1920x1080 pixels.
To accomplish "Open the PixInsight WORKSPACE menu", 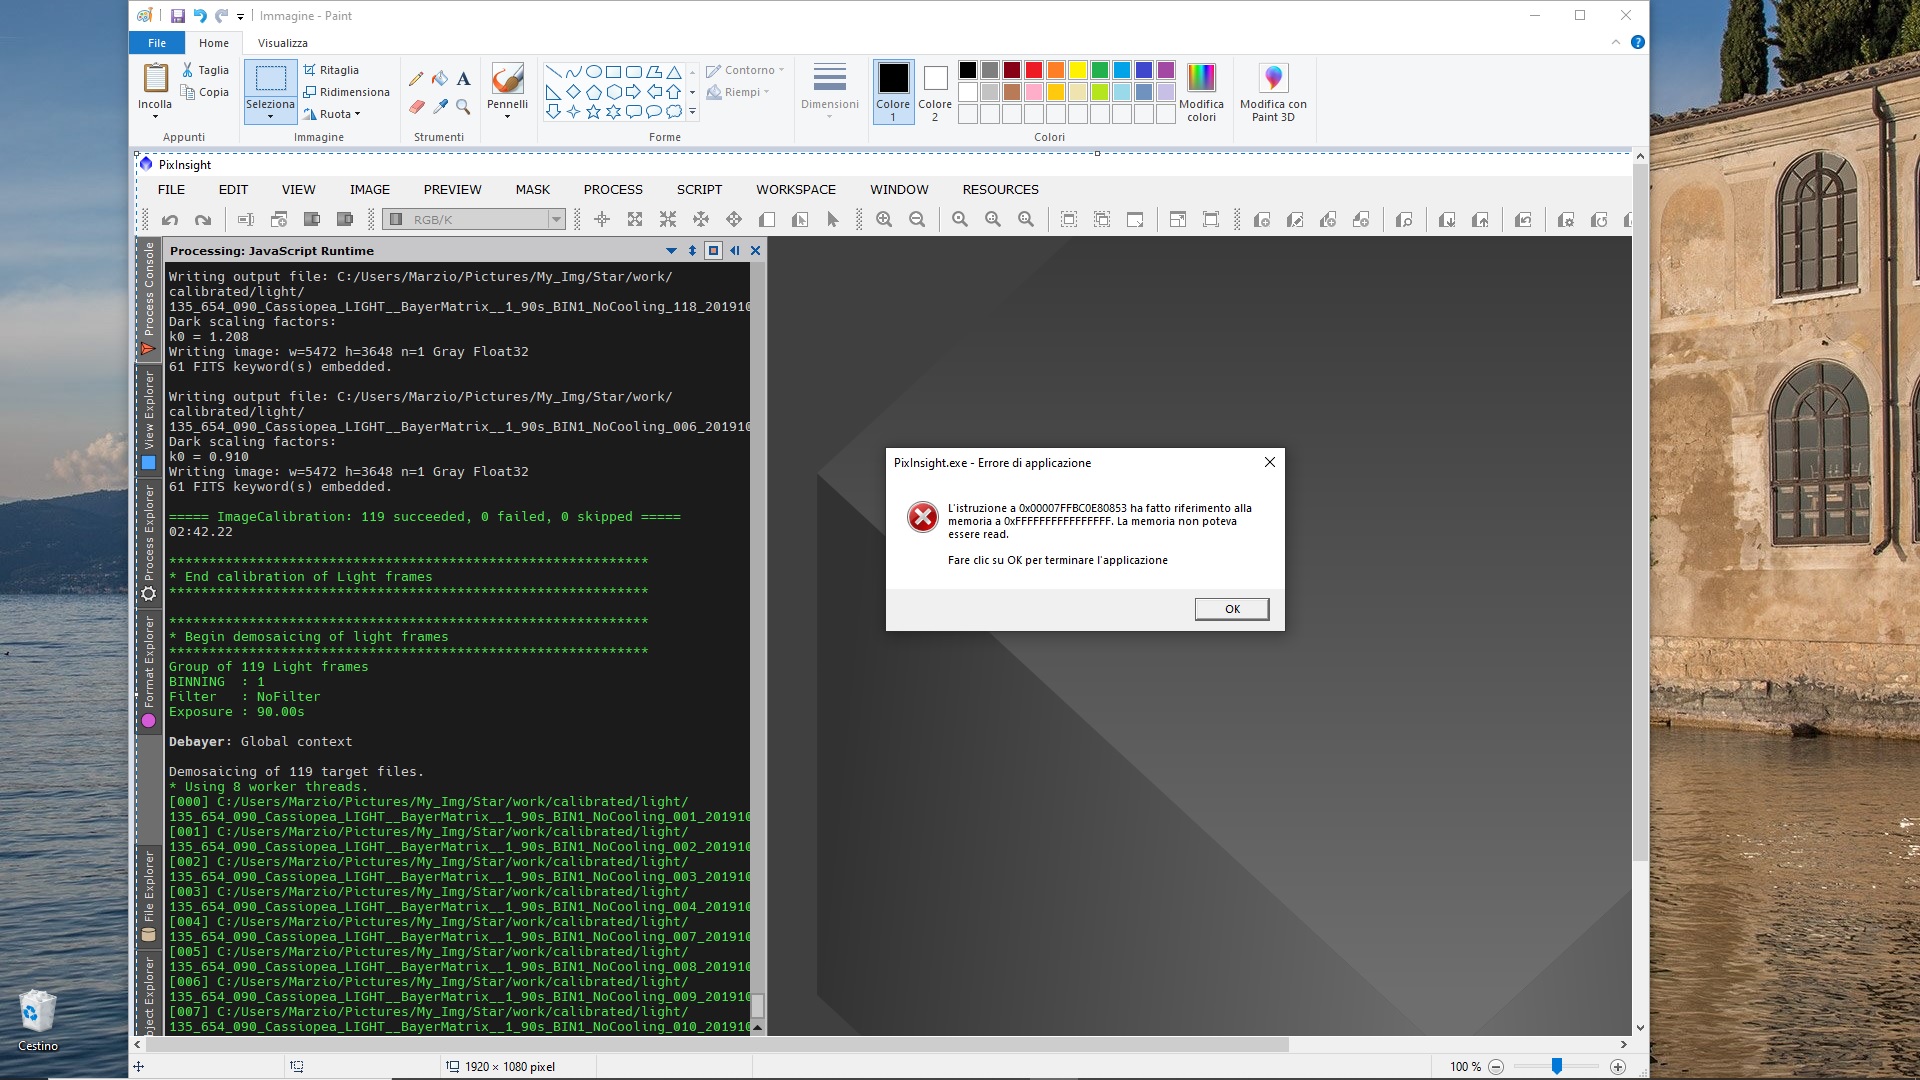I will tap(796, 189).
